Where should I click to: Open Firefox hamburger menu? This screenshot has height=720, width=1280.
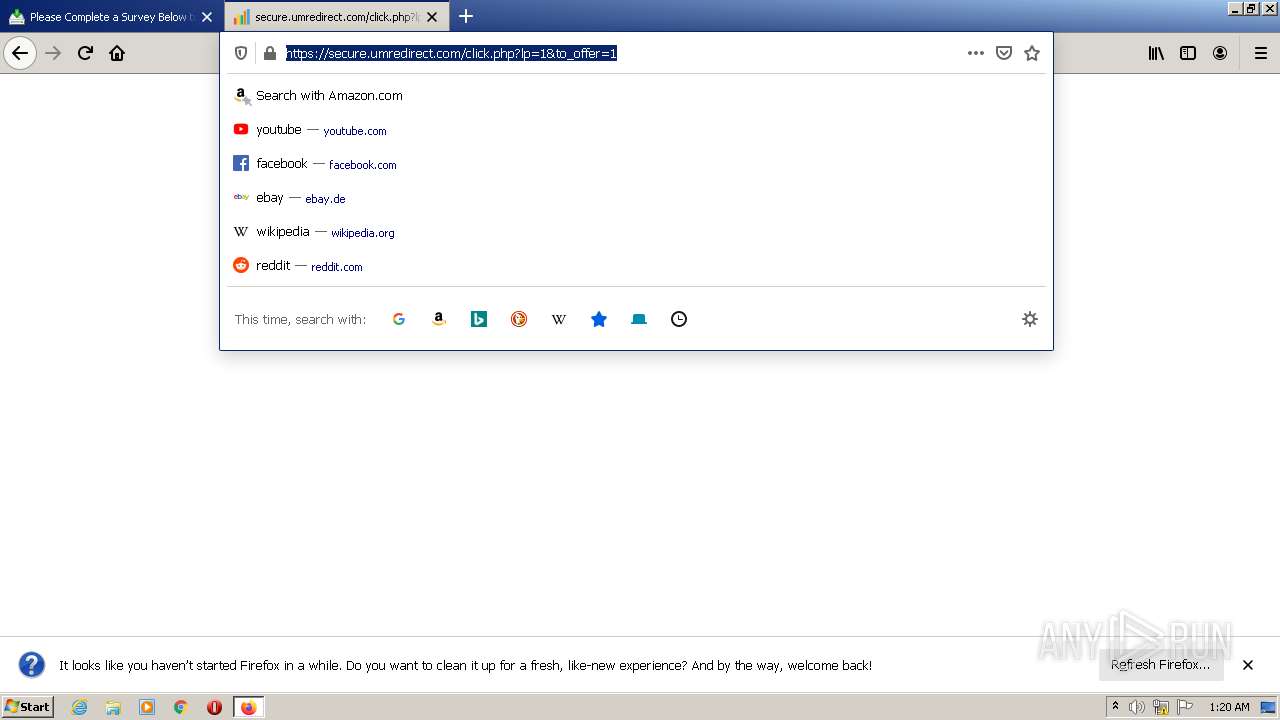point(1261,53)
